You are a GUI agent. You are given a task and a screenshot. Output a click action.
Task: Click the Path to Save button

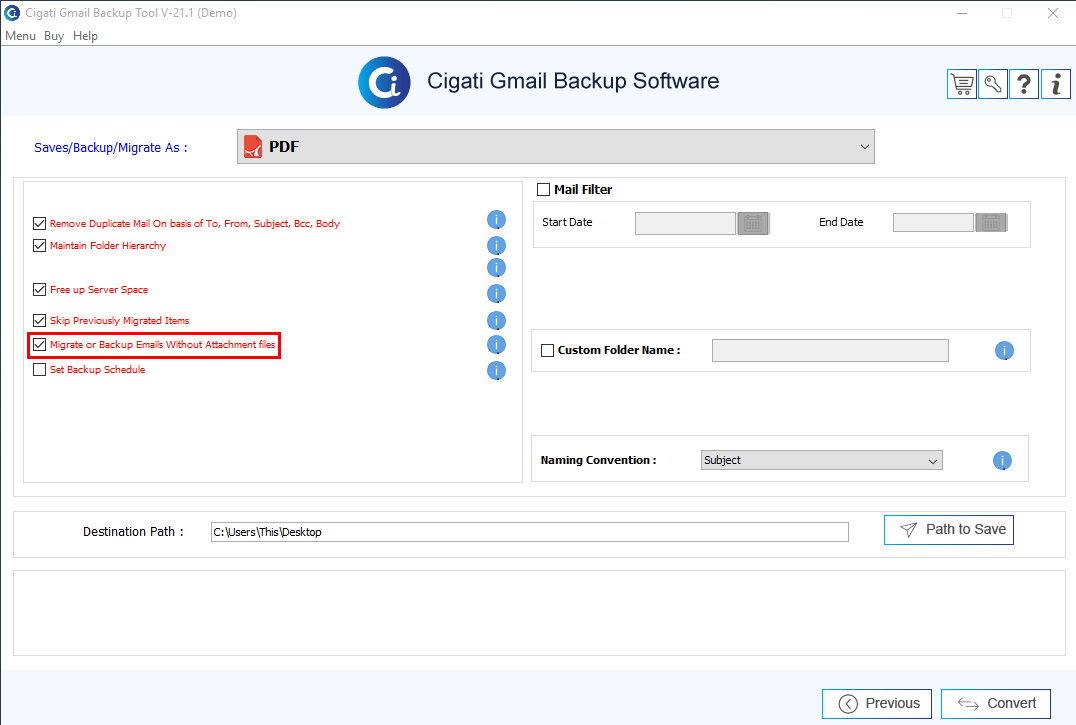(x=948, y=530)
